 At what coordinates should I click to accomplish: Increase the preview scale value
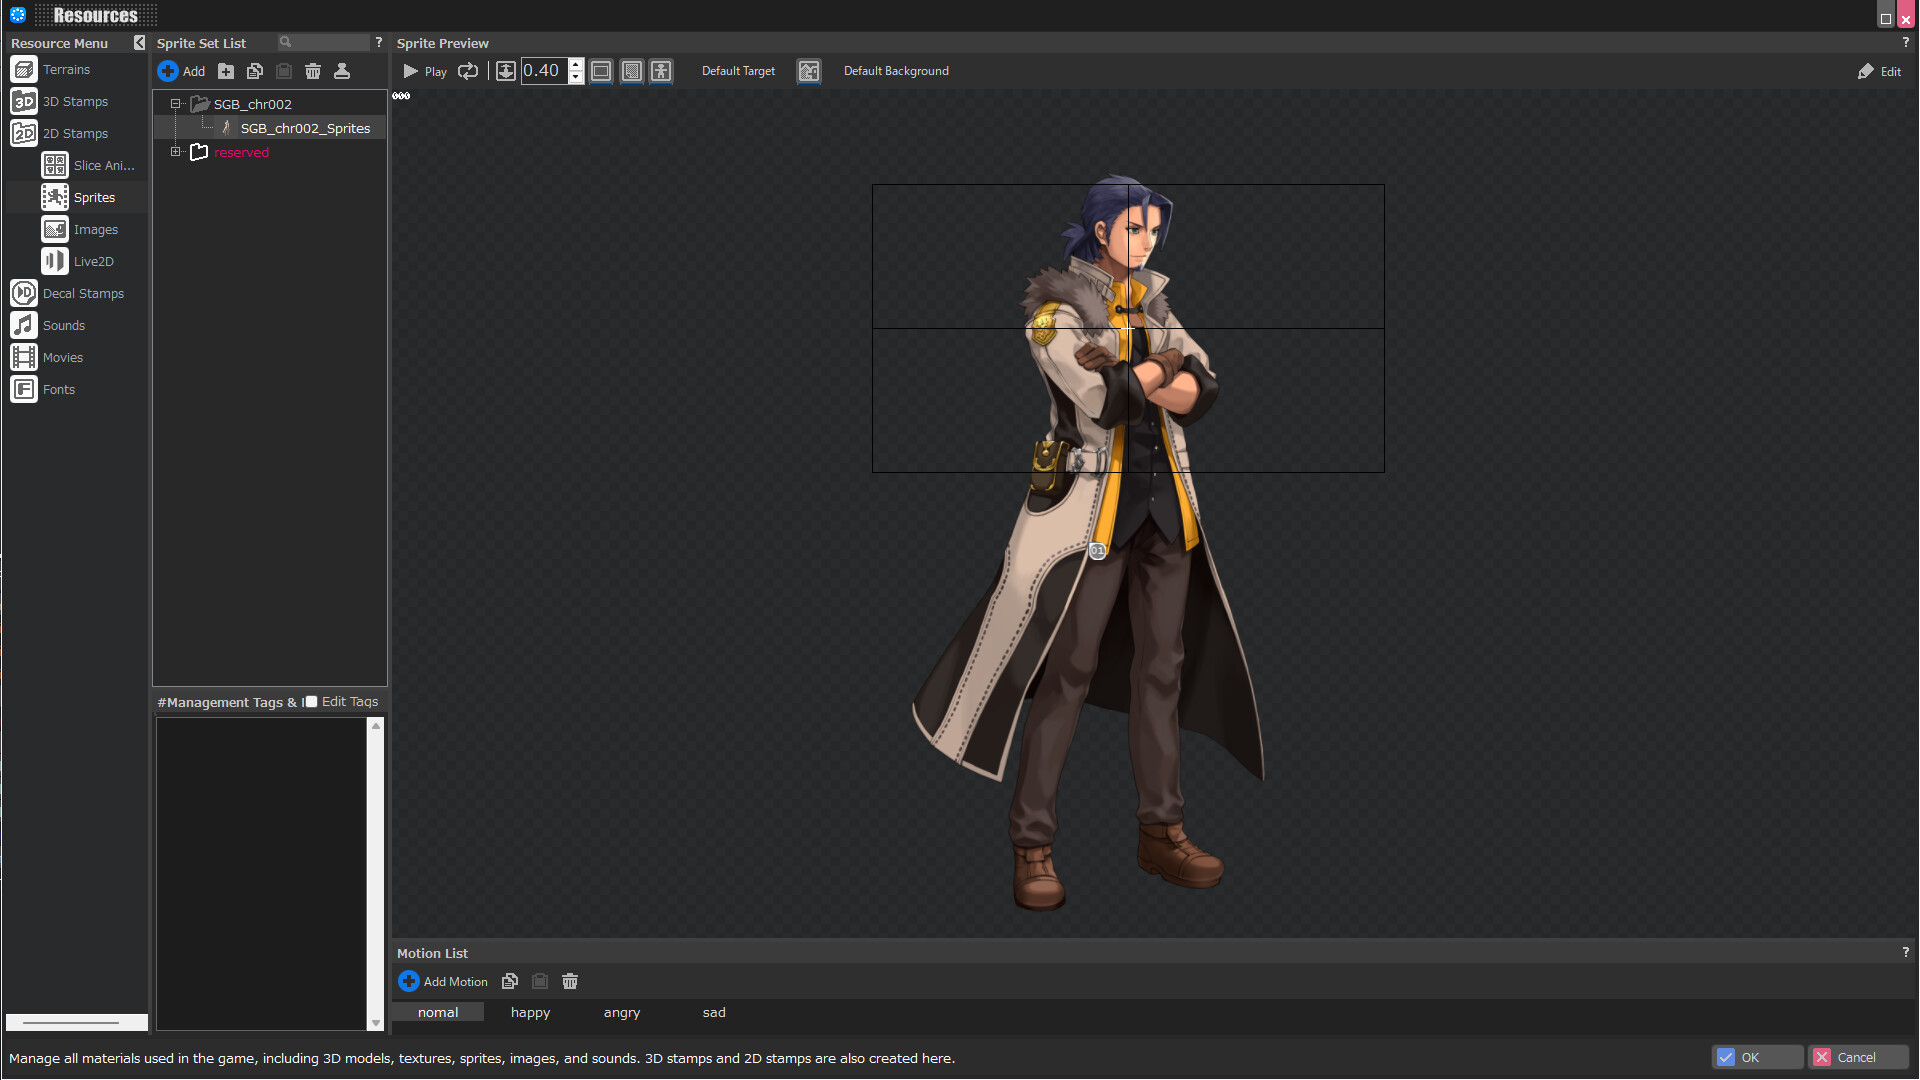tap(576, 65)
